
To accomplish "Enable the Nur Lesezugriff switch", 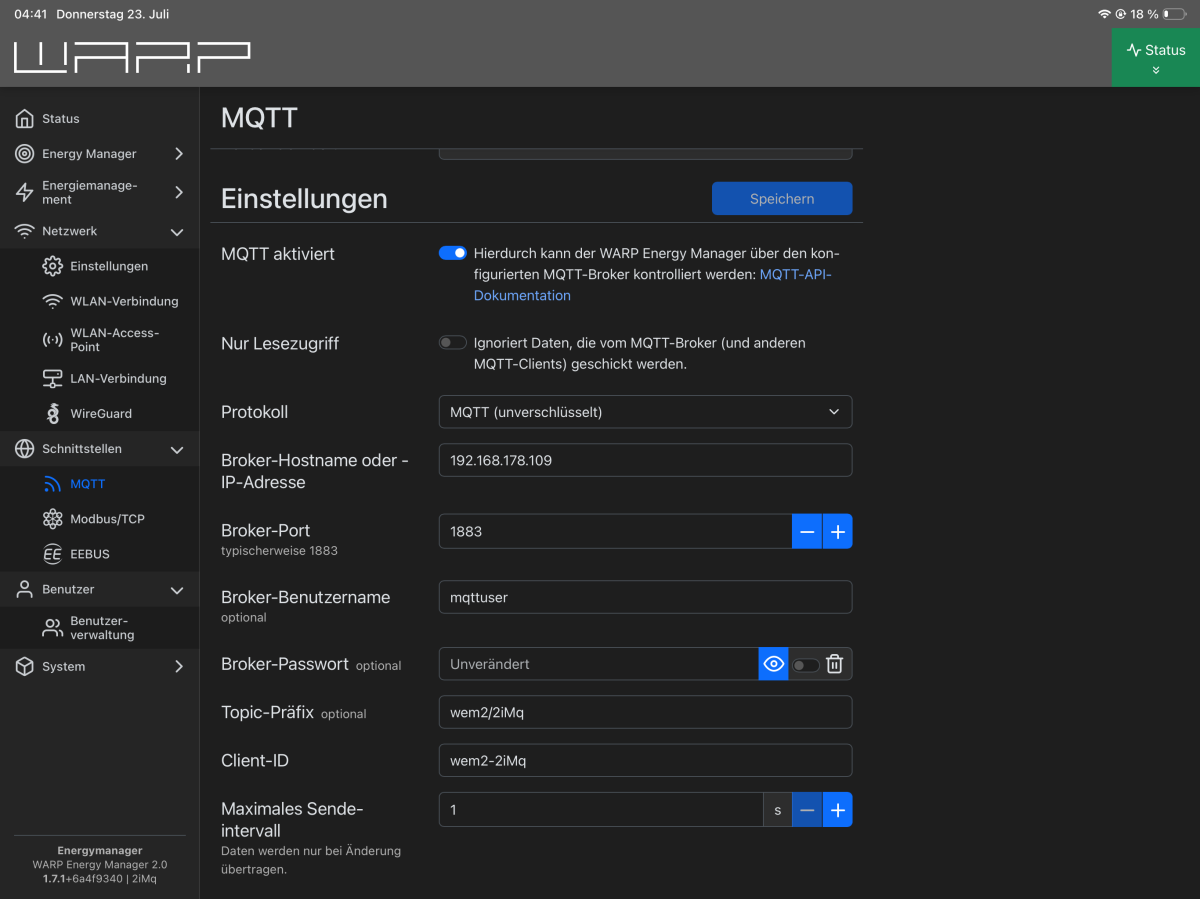I will pyautogui.click(x=453, y=342).
